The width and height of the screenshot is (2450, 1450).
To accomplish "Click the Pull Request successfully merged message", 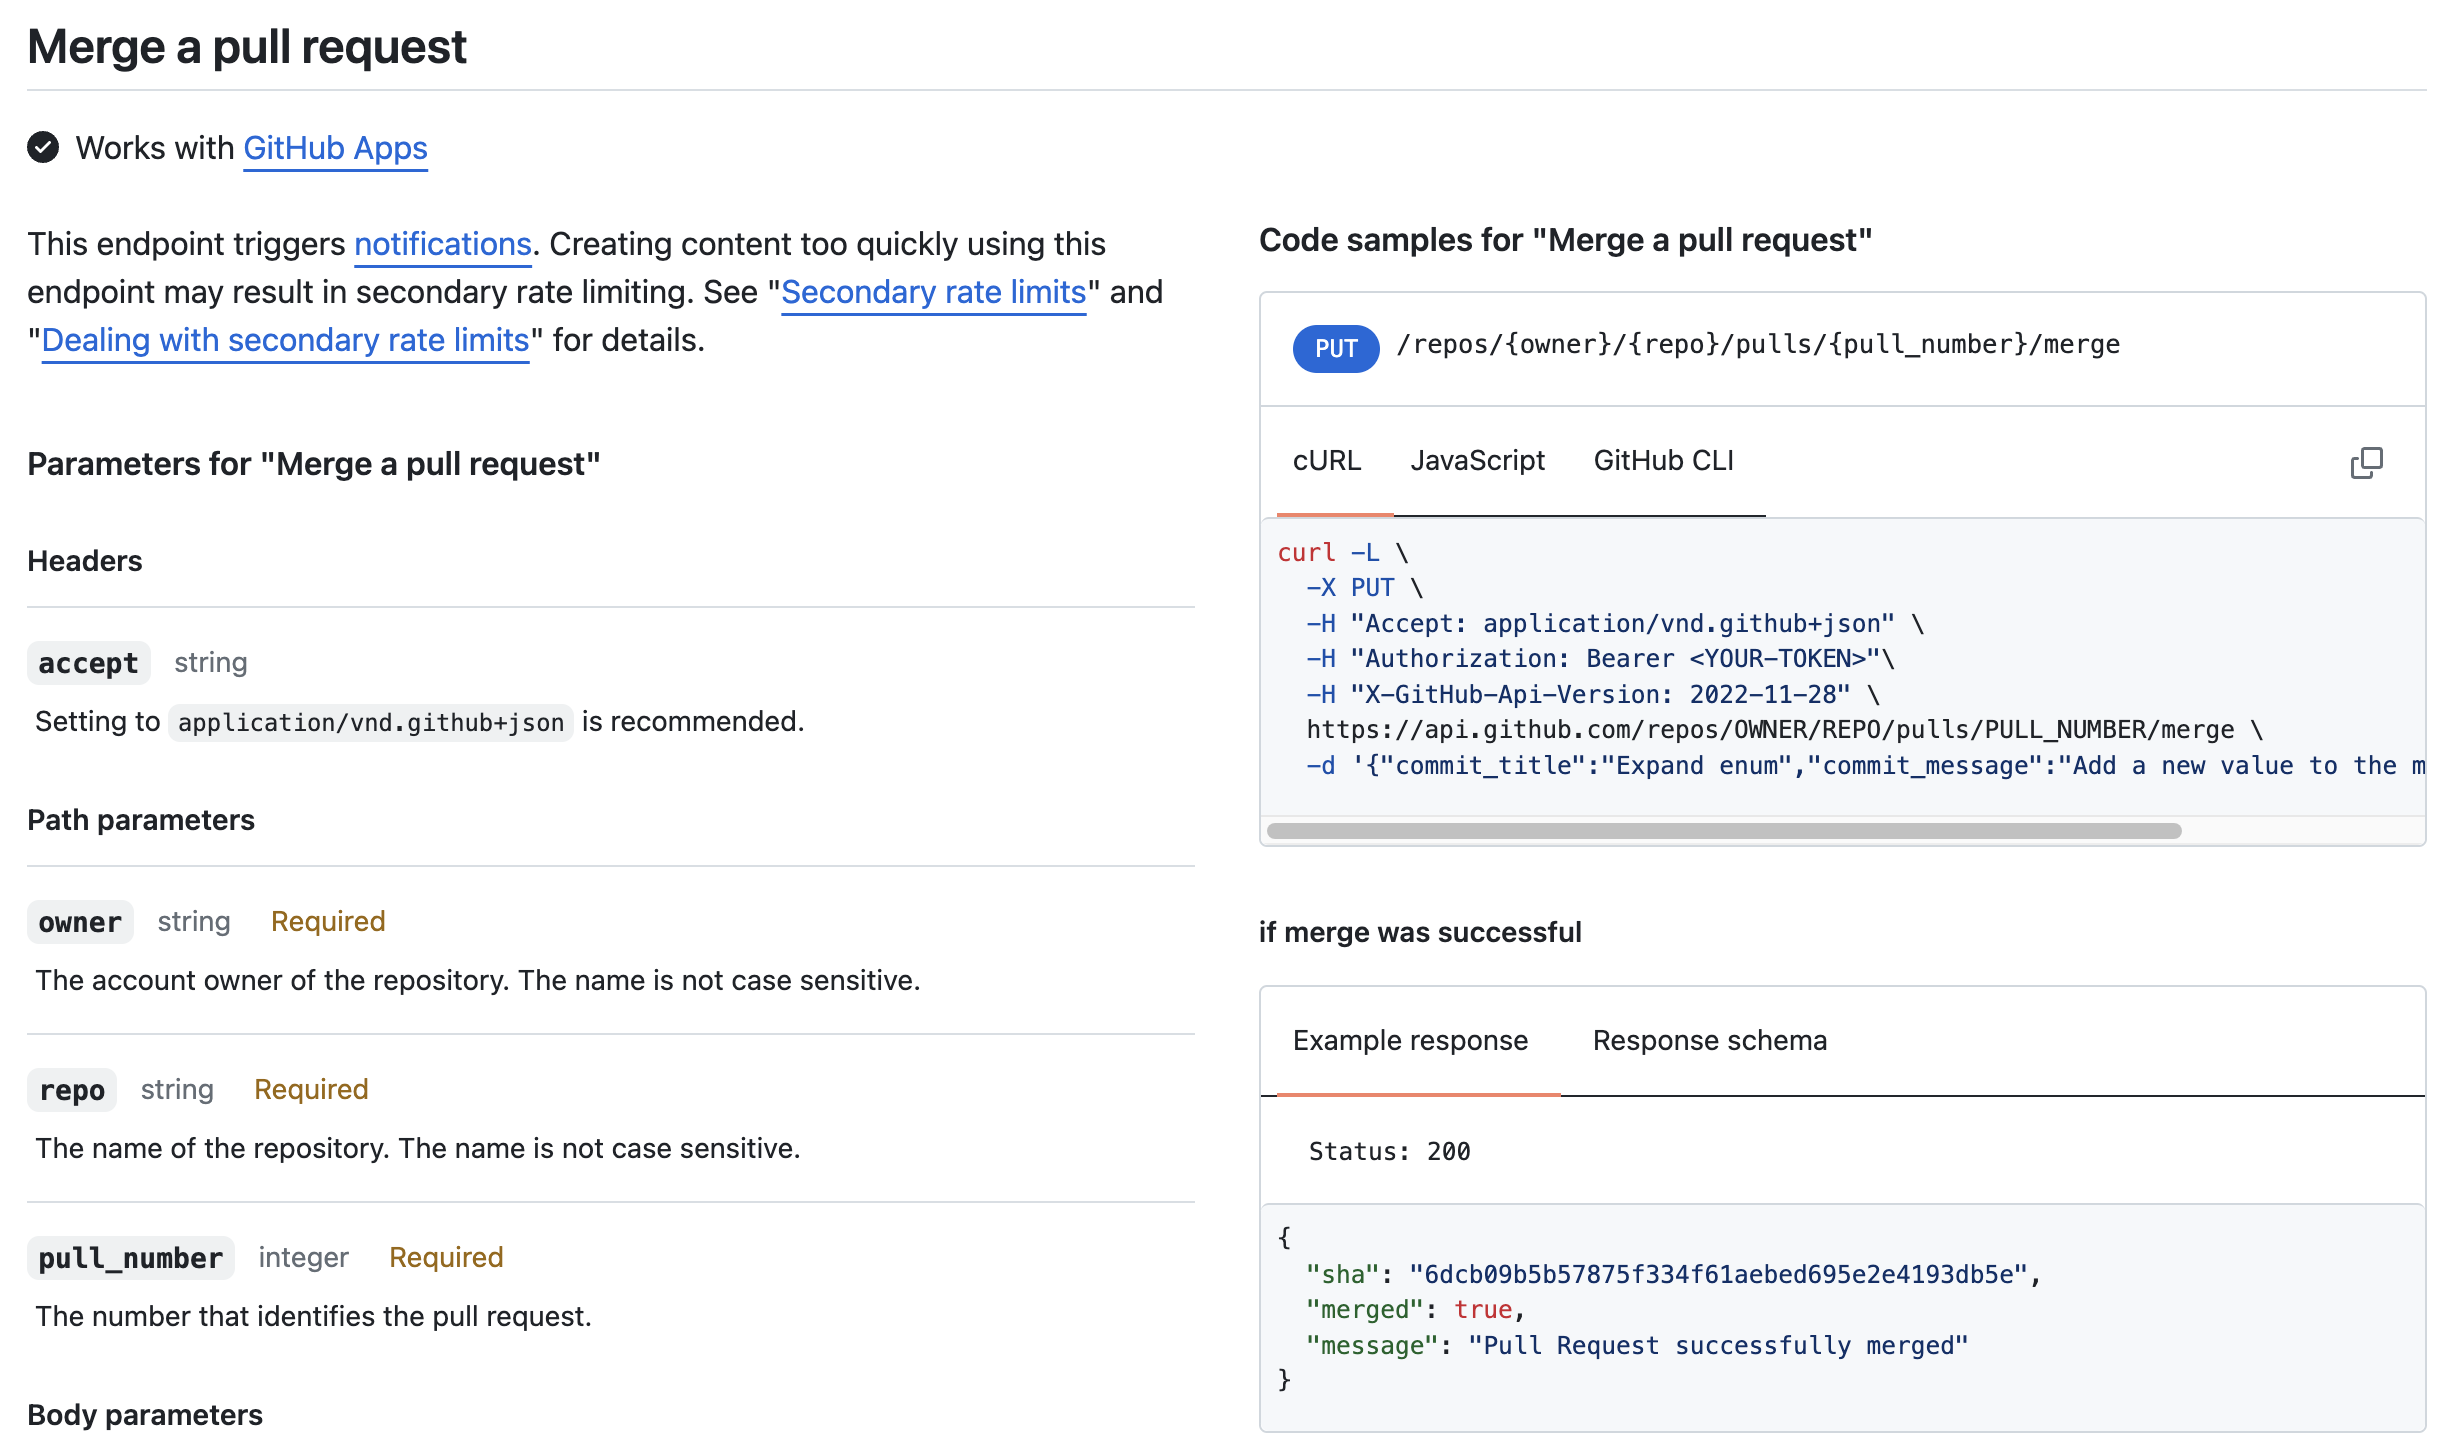I will [1718, 1346].
